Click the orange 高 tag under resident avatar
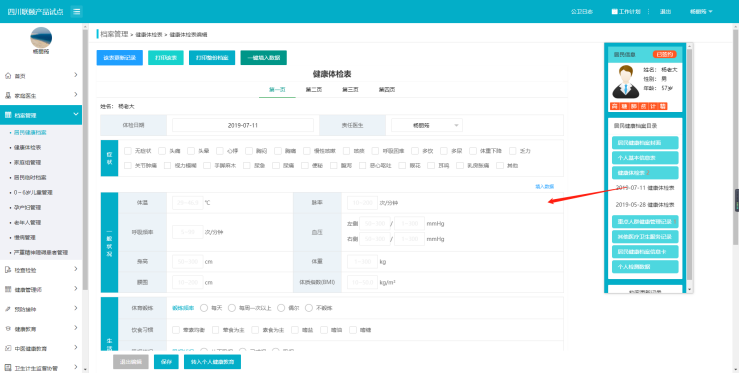Viewport: 740px width, 374px height. coord(614,106)
